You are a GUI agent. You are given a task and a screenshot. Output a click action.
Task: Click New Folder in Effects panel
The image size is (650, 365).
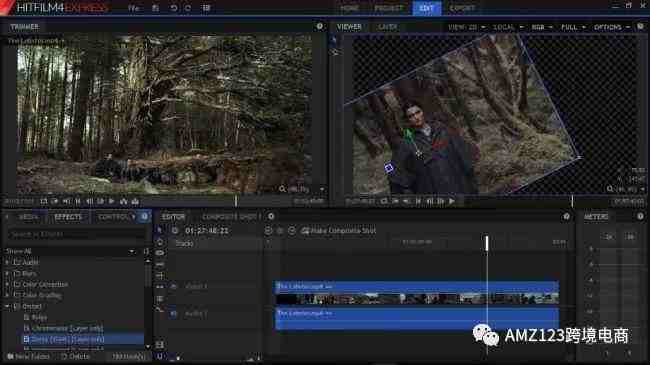click(x=28, y=356)
